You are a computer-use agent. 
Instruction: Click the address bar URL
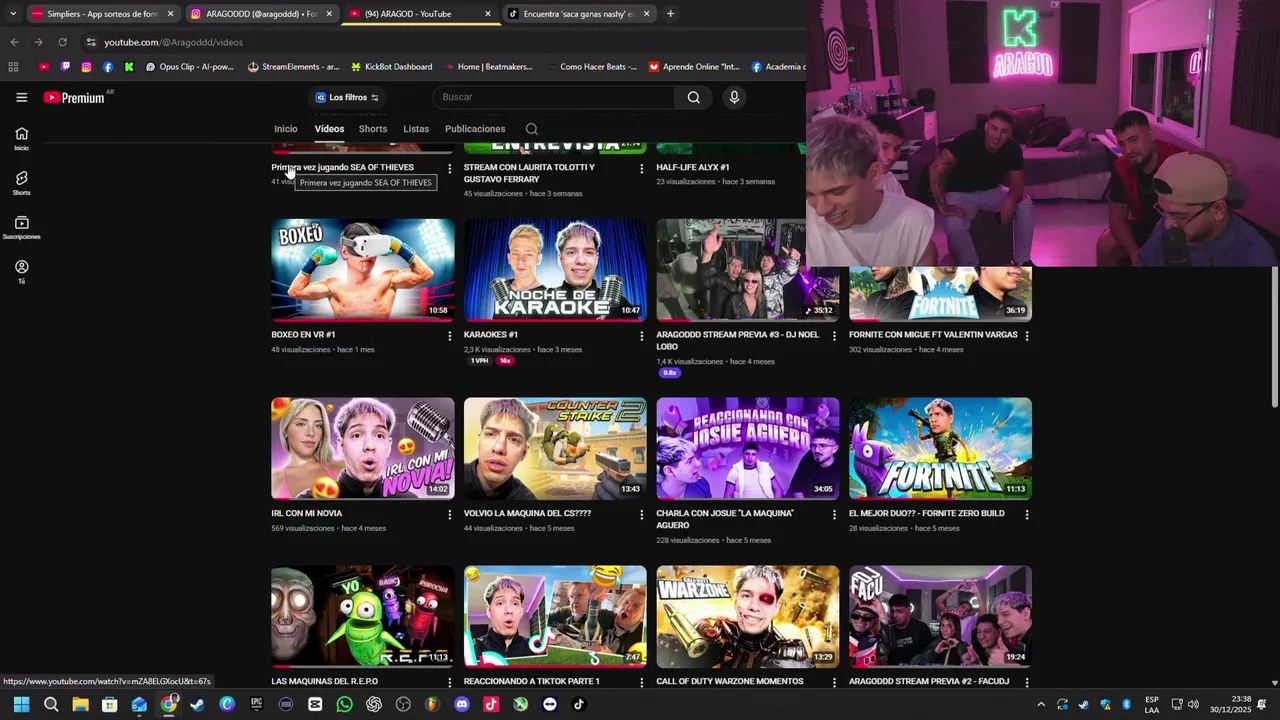[x=174, y=42]
